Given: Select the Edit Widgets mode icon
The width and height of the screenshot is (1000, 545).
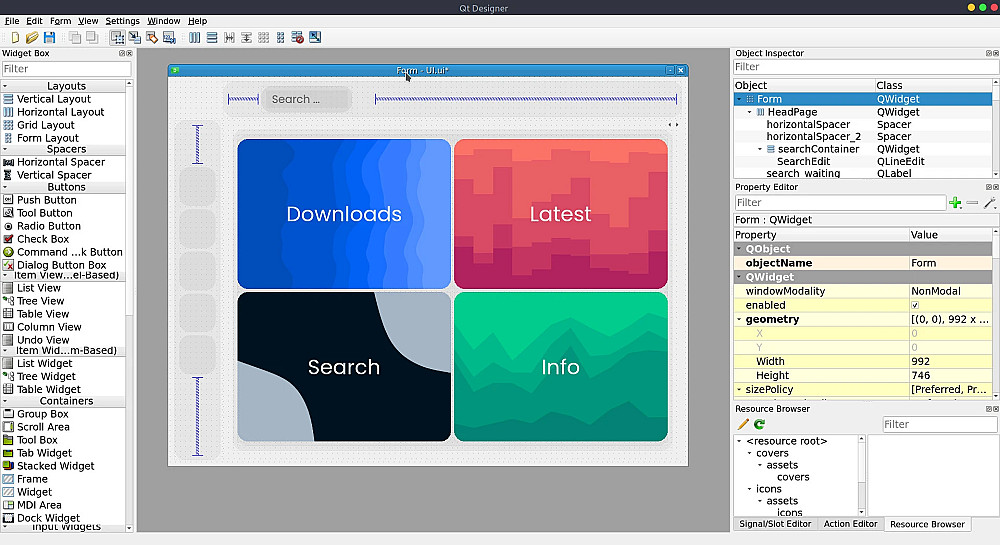Looking at the screenshot, I should point(118,38).
